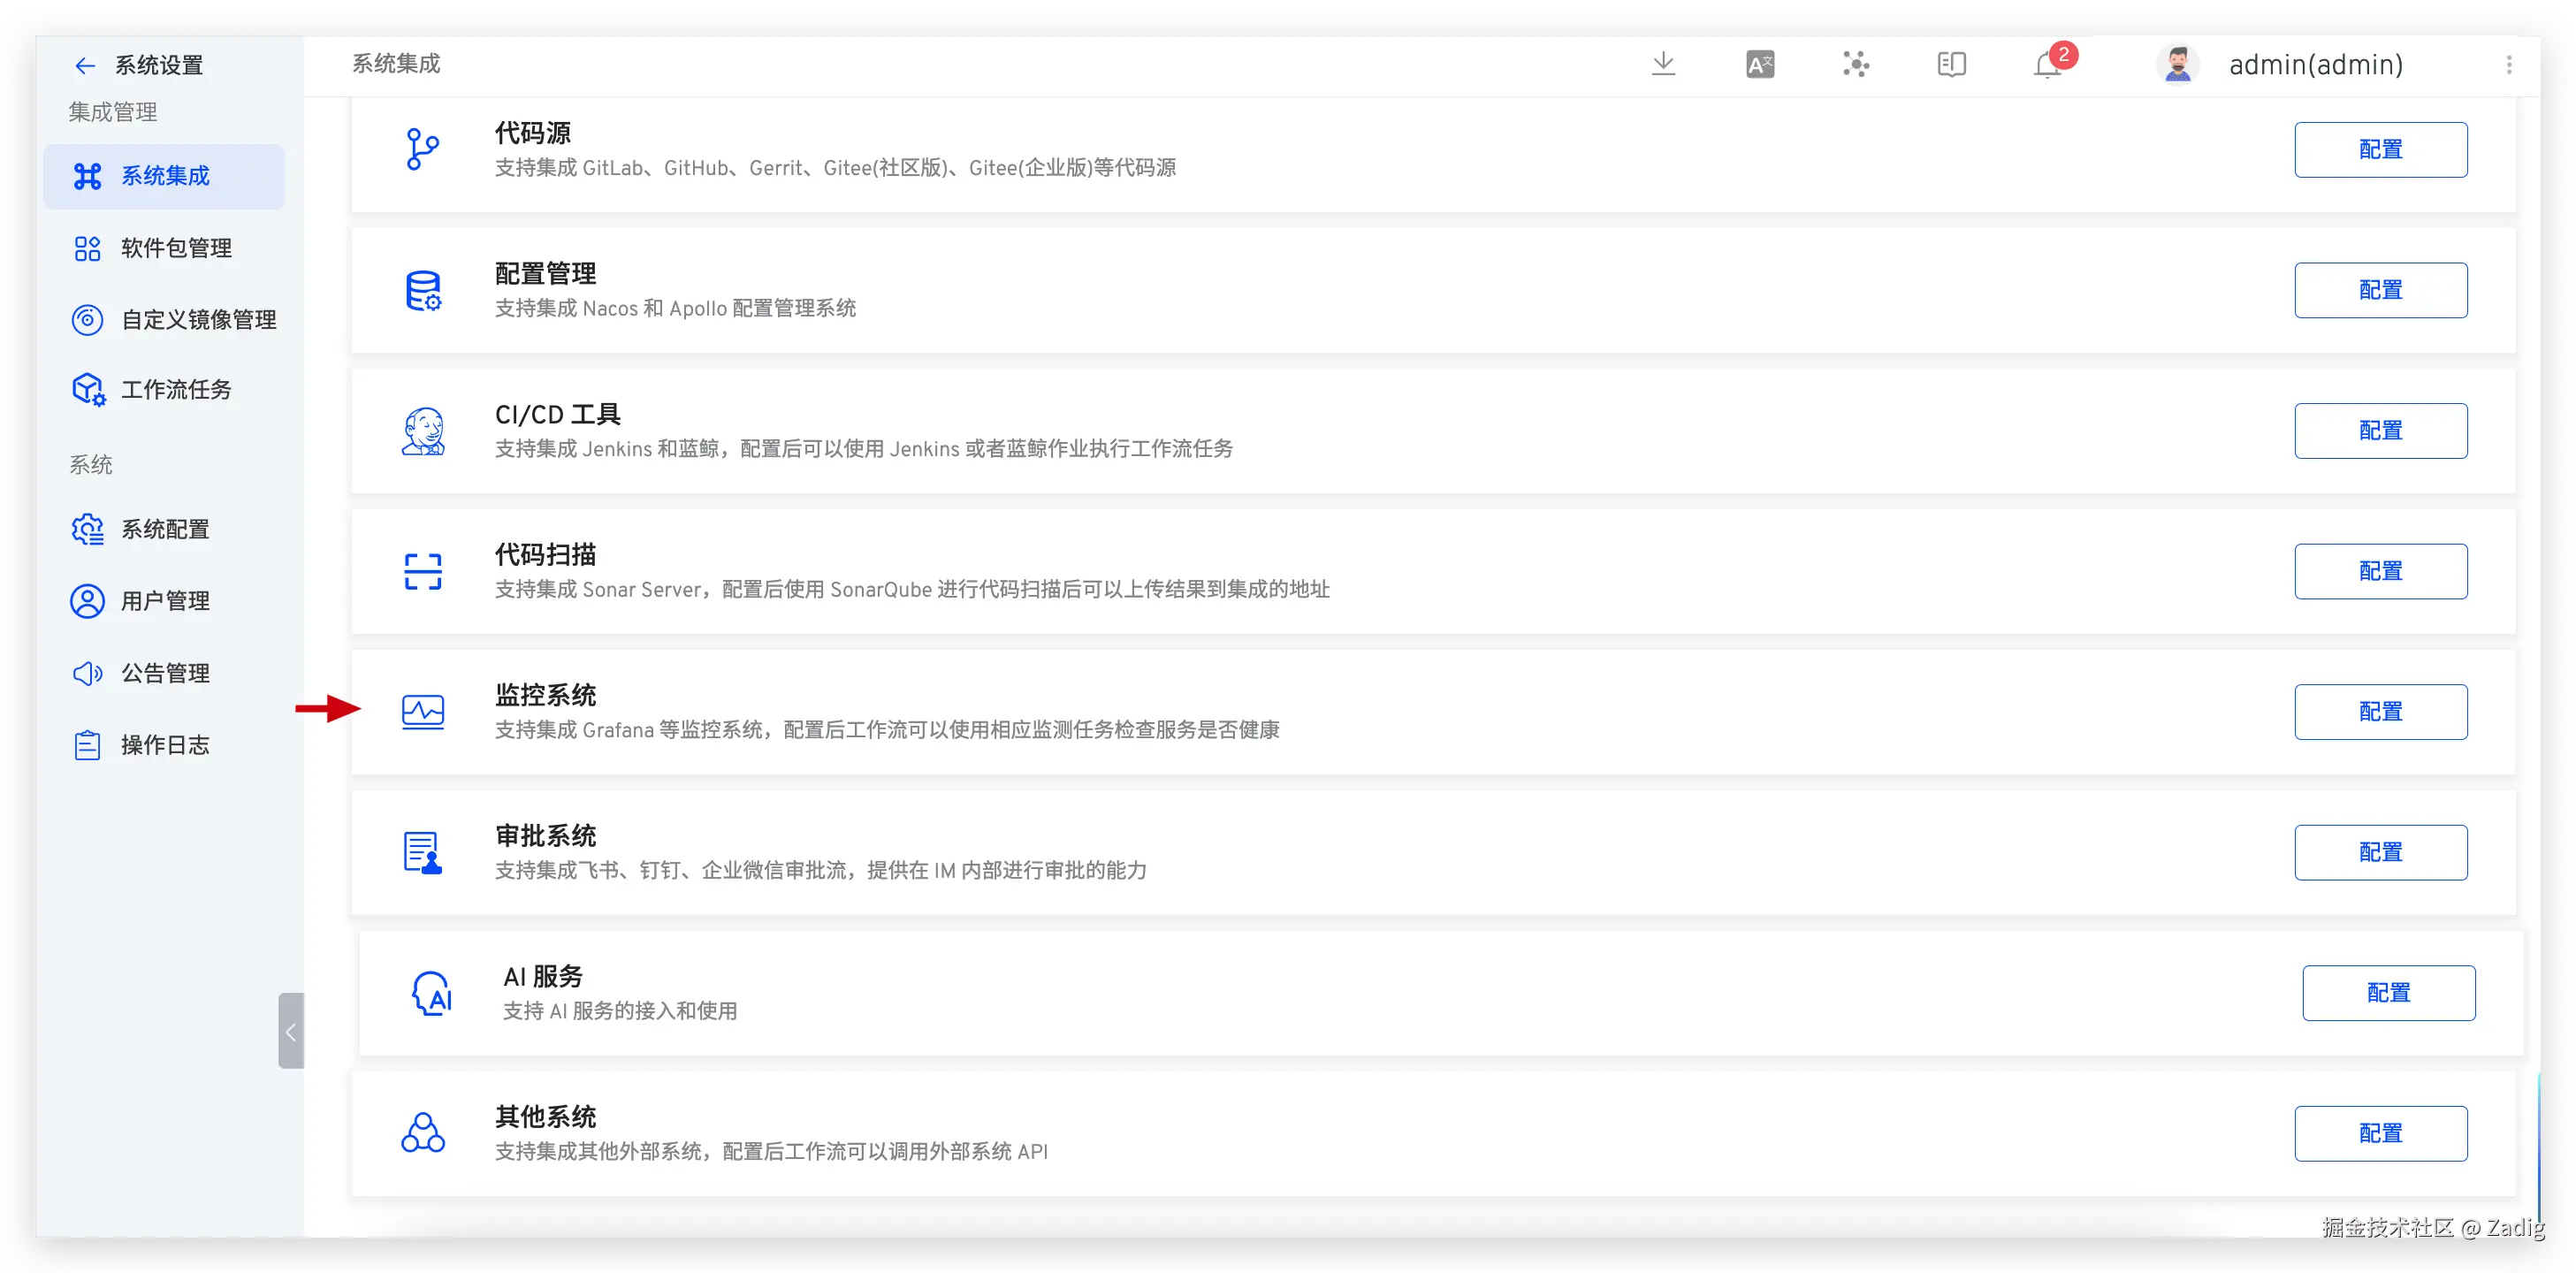Click the notification bell icon
2576x1273 pixels.
tap(2047, 66)
